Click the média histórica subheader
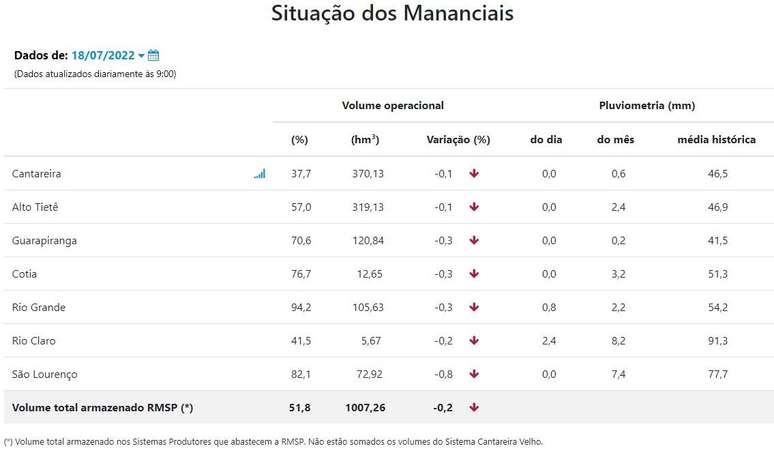 [x=716, y=140]
